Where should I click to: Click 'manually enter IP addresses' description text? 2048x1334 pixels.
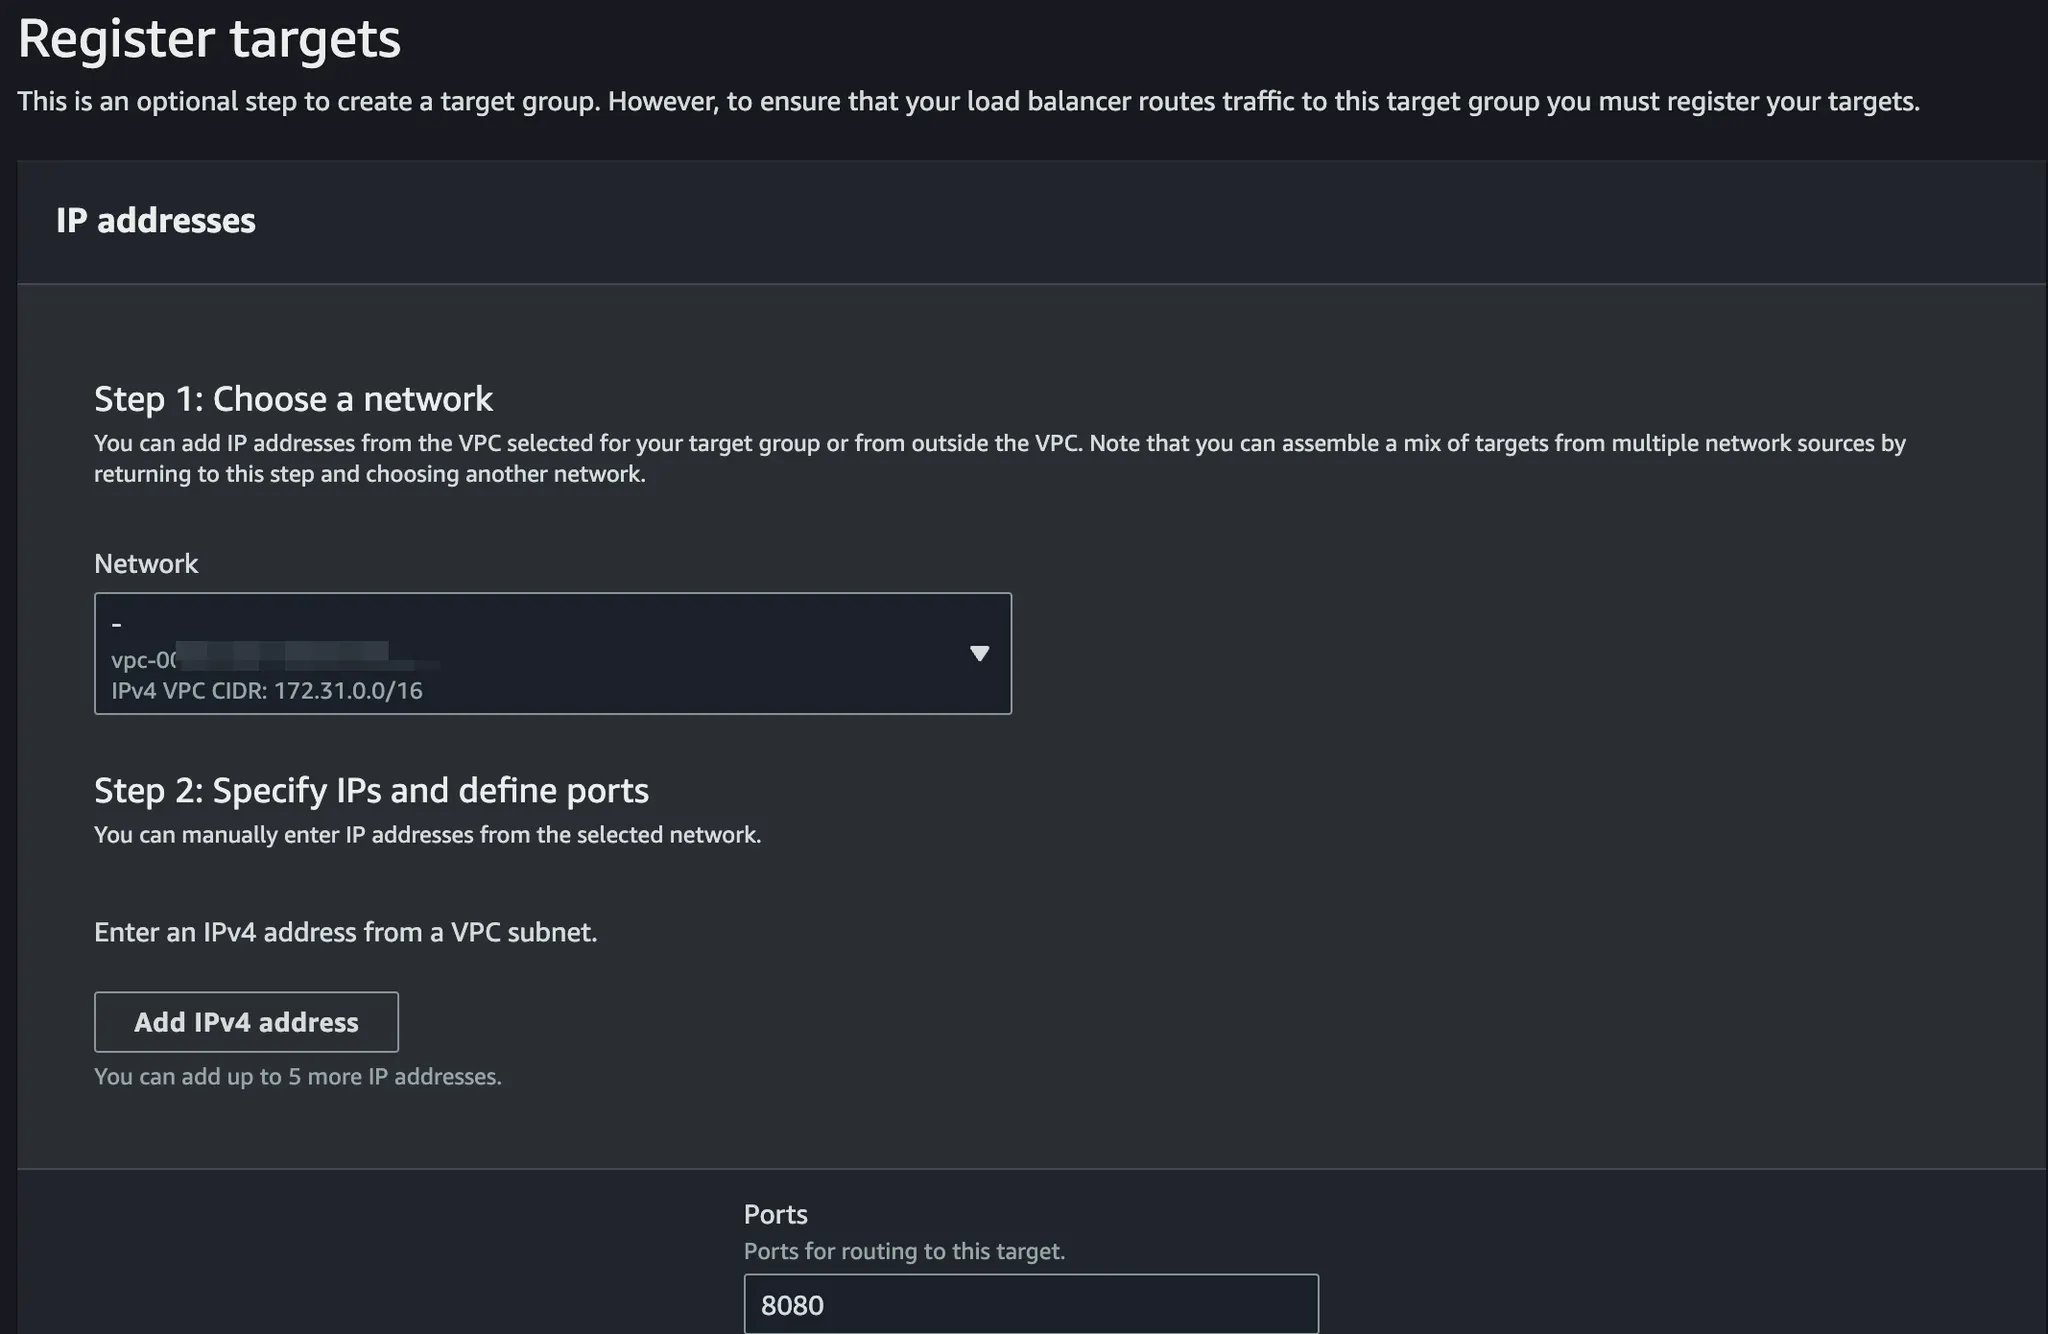coord(427,835)
